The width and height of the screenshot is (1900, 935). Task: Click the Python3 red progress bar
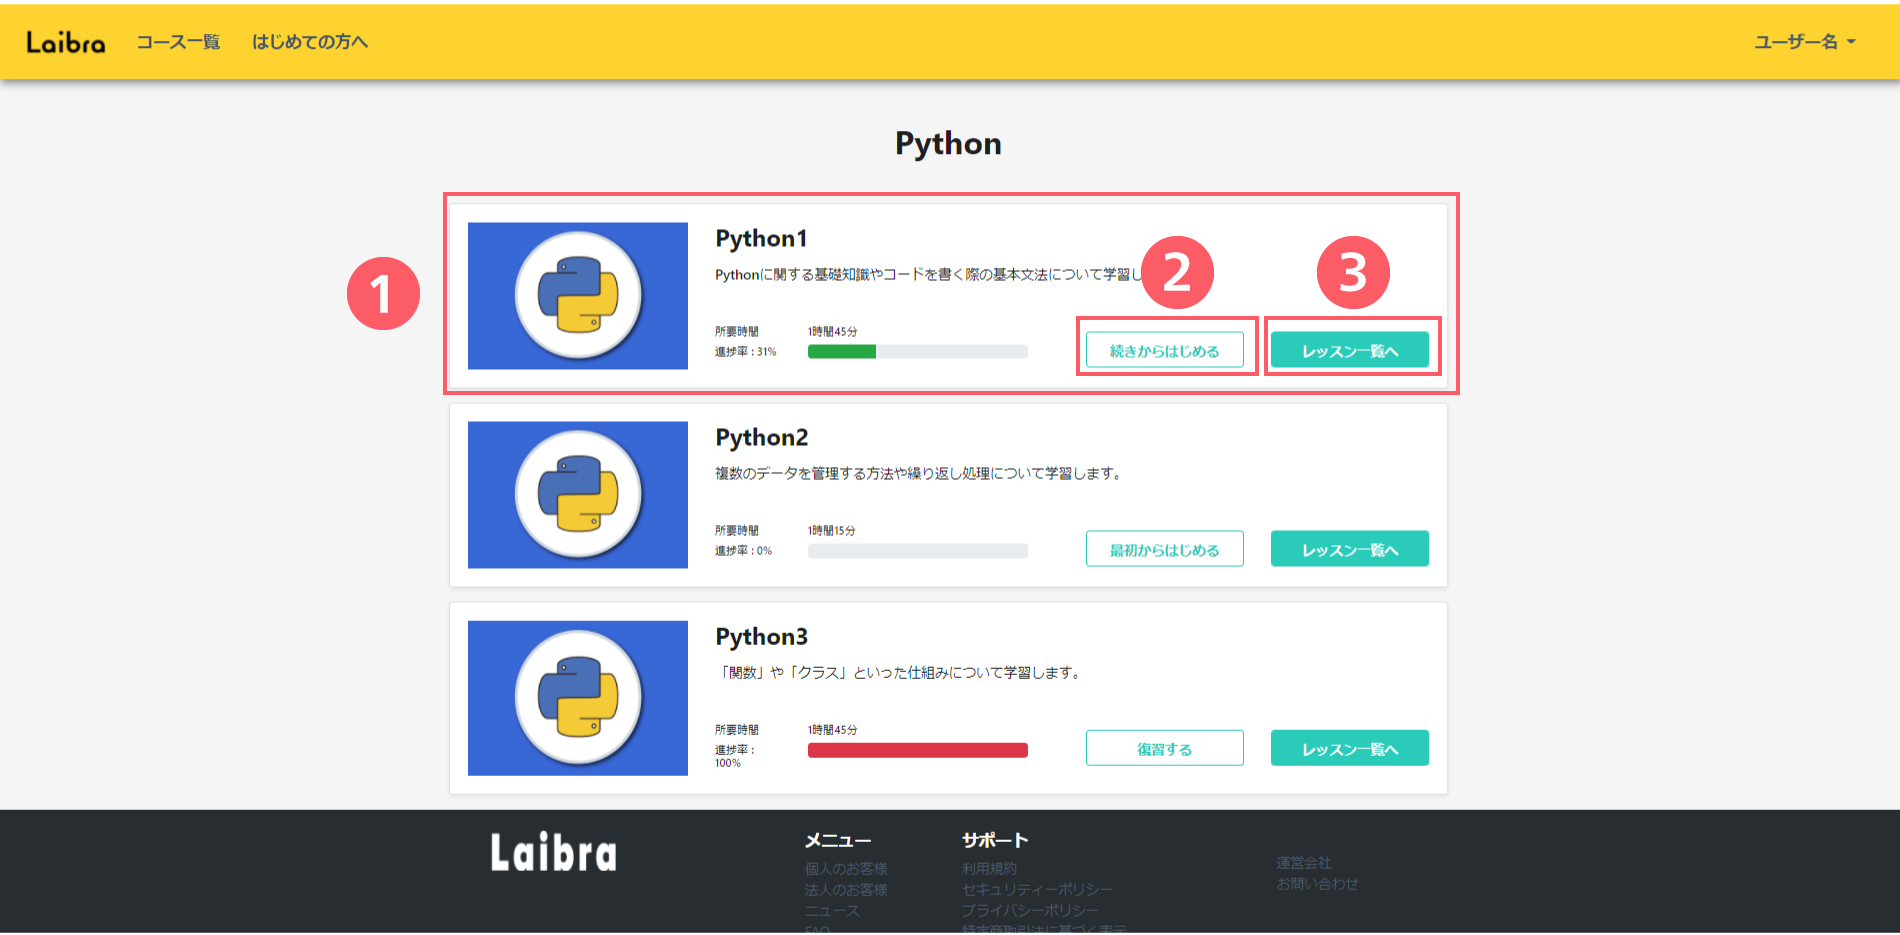[917, 751]
